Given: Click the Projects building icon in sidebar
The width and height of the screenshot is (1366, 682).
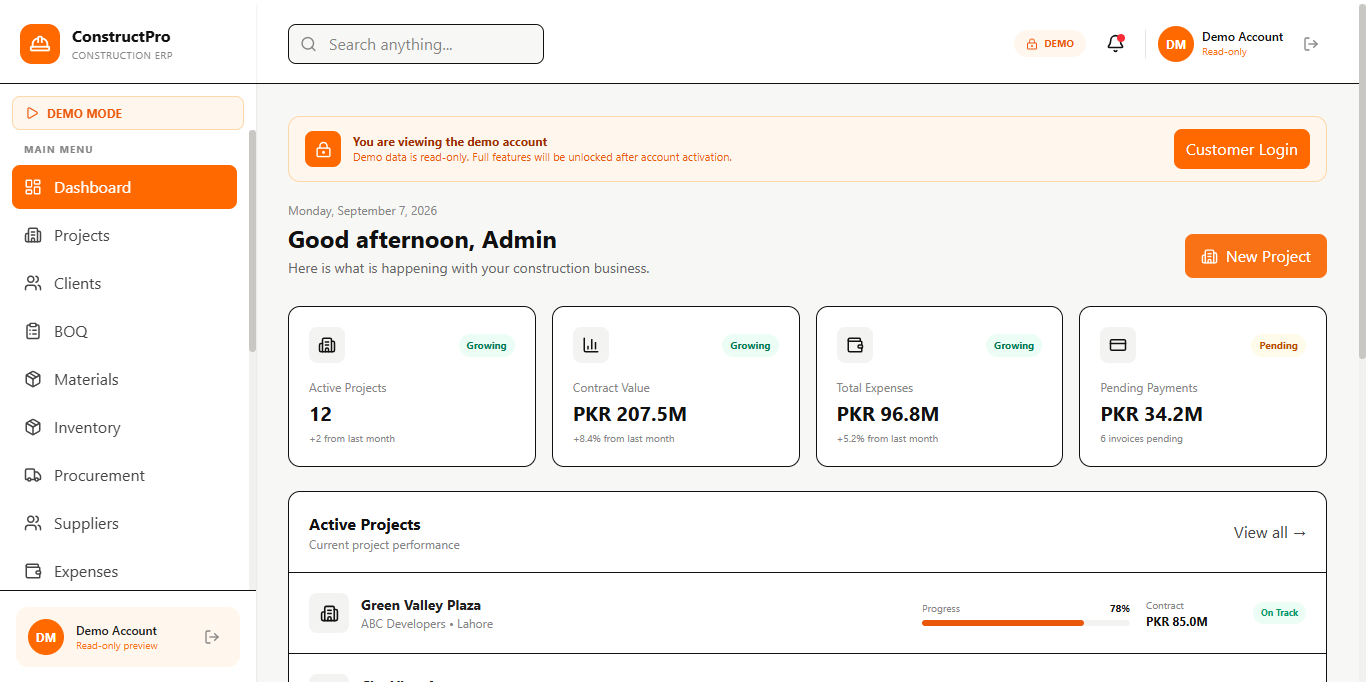Looking at the screenshot, I should [33, 235].
